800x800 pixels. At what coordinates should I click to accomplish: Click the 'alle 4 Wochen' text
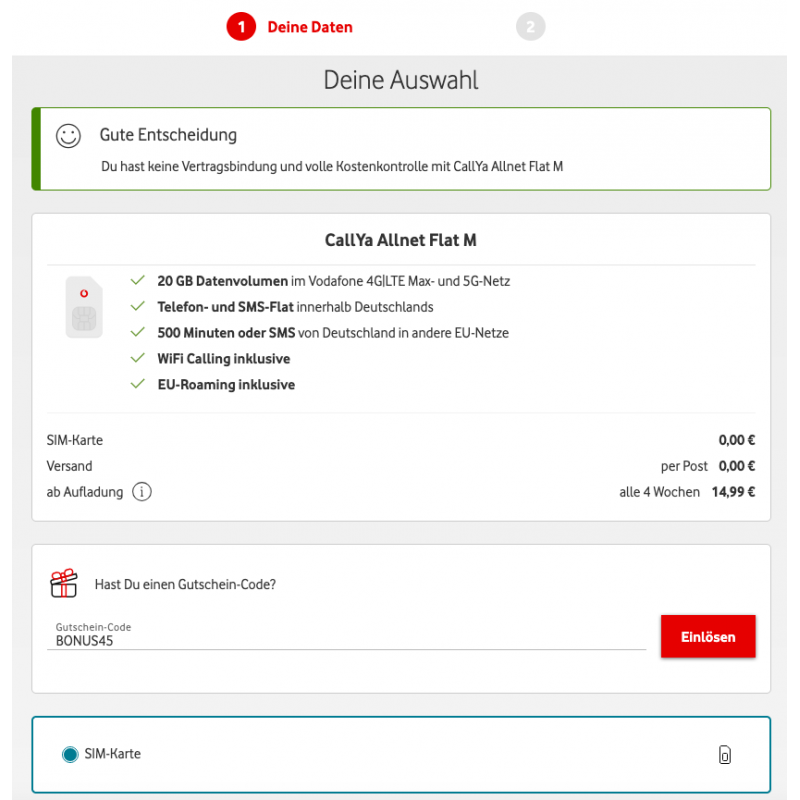click(x=660, y=492)
